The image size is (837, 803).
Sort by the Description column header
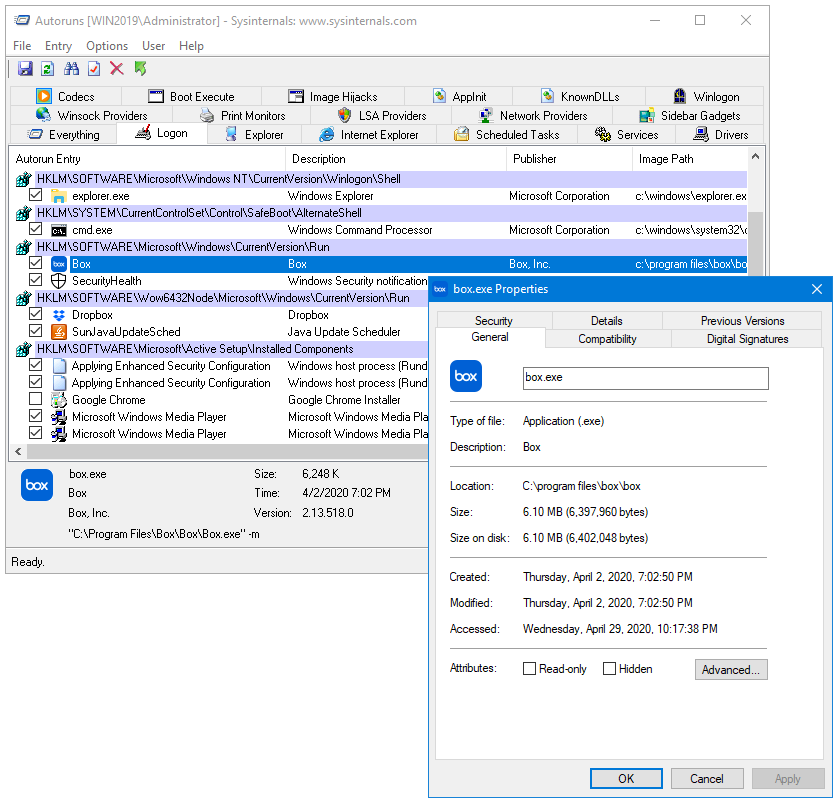point(396,159)
